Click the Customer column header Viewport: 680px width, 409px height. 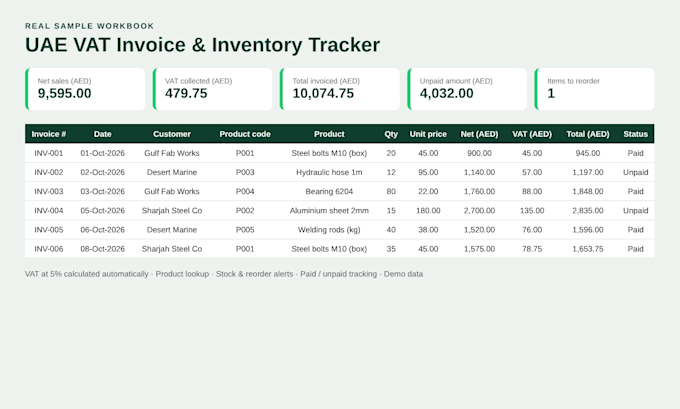coord(172,134)
